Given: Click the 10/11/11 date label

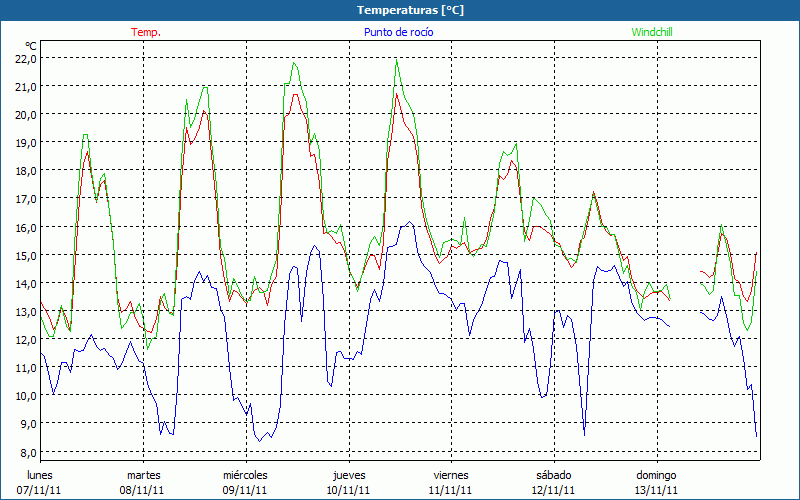Looking at the screenshot, I should coord(348,490).
